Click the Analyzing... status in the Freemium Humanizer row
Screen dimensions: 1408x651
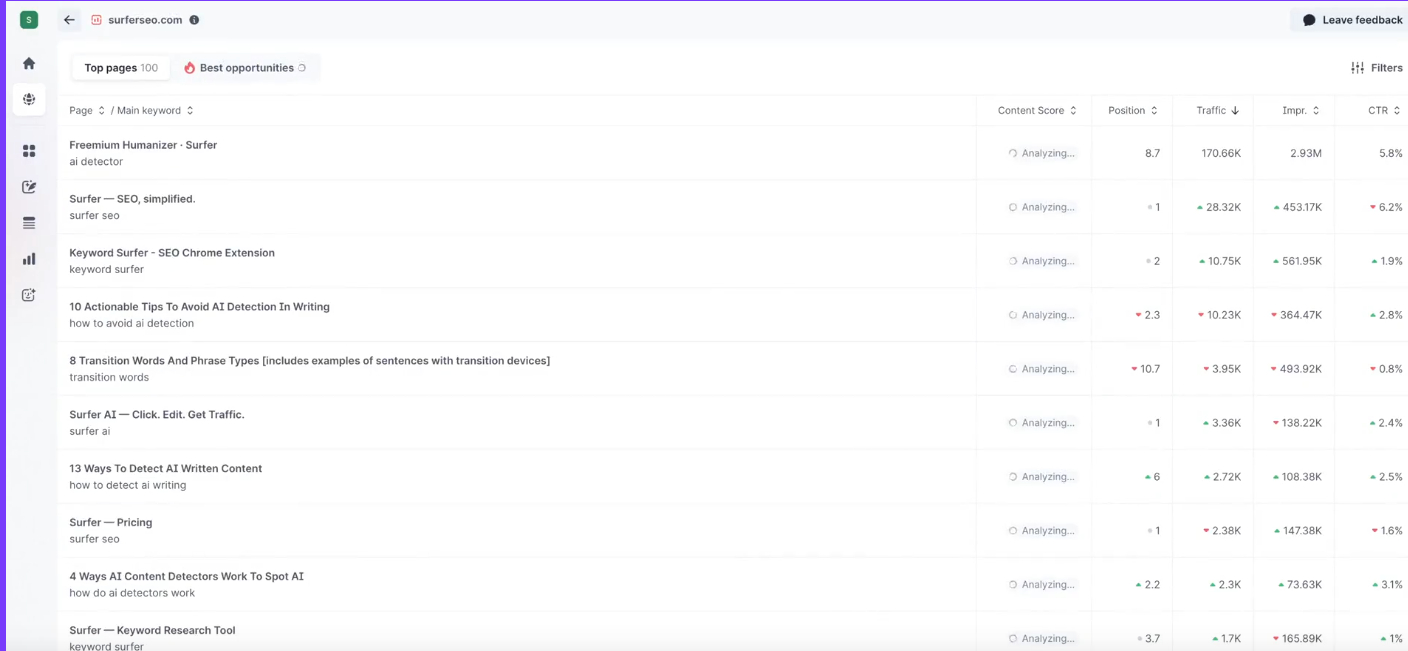click(1042, 154)
